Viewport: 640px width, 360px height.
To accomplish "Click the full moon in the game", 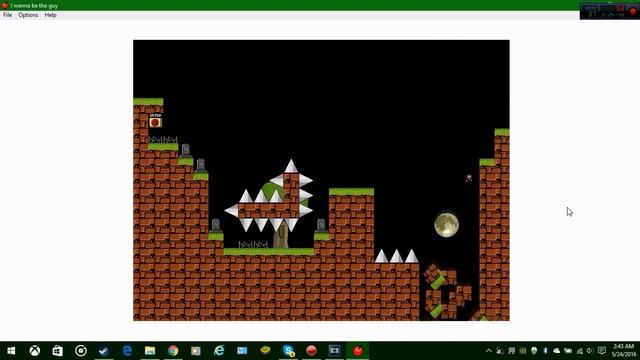I will click(447, 224).
